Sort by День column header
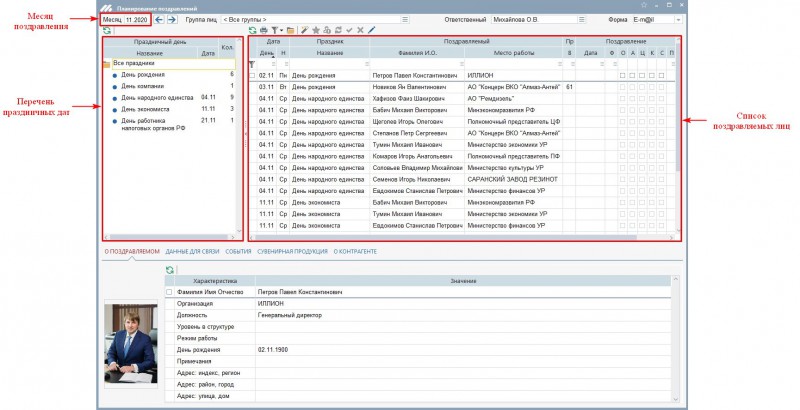The height and width of the screenshot is (410, 800). coord(267,53)
